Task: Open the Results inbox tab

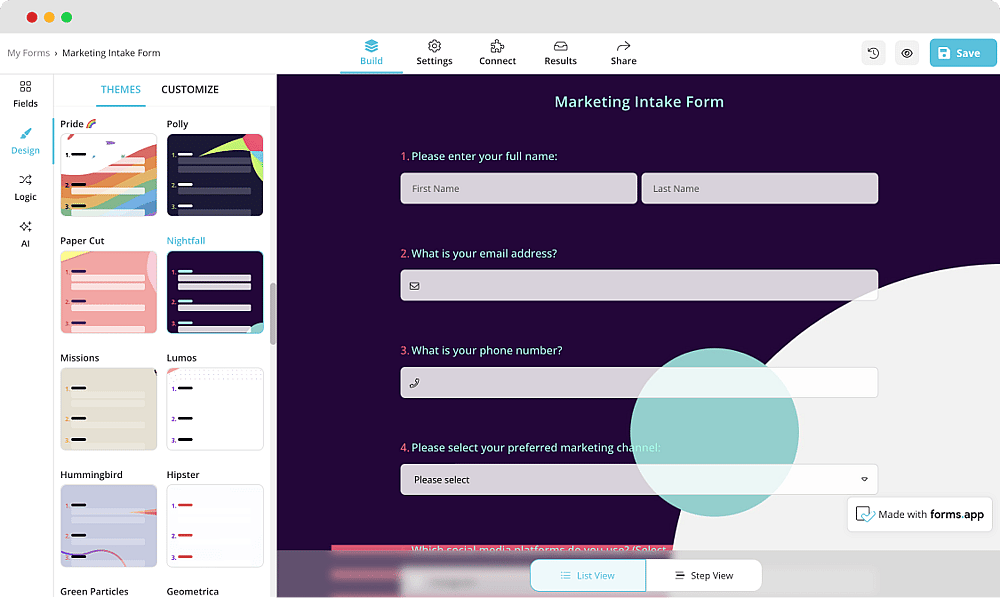Action: pyautogui.click(x=561, y=53)
